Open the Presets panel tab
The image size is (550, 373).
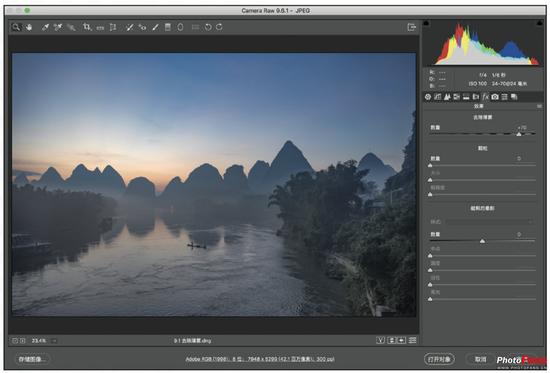click(504, 97)
